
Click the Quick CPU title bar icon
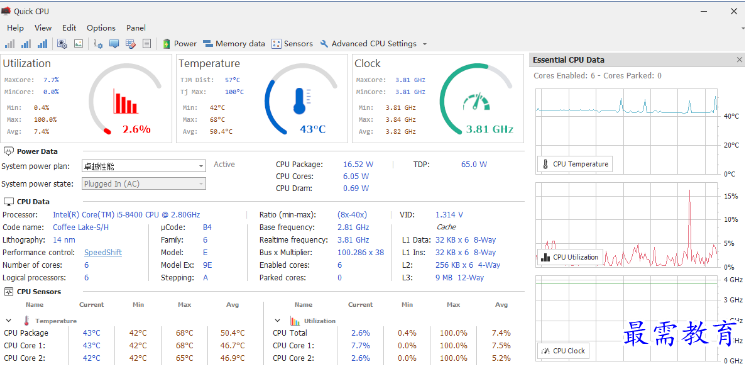tap(6, 10)
